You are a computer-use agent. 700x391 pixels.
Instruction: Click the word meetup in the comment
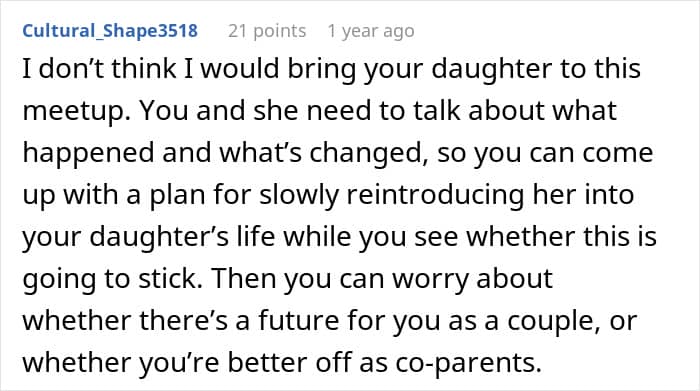75,112
